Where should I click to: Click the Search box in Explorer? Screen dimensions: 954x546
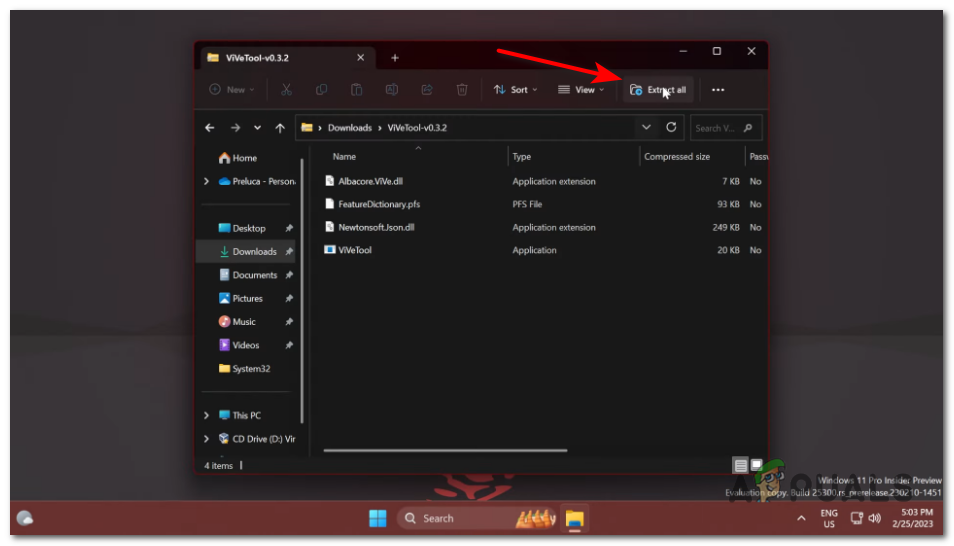725,128
